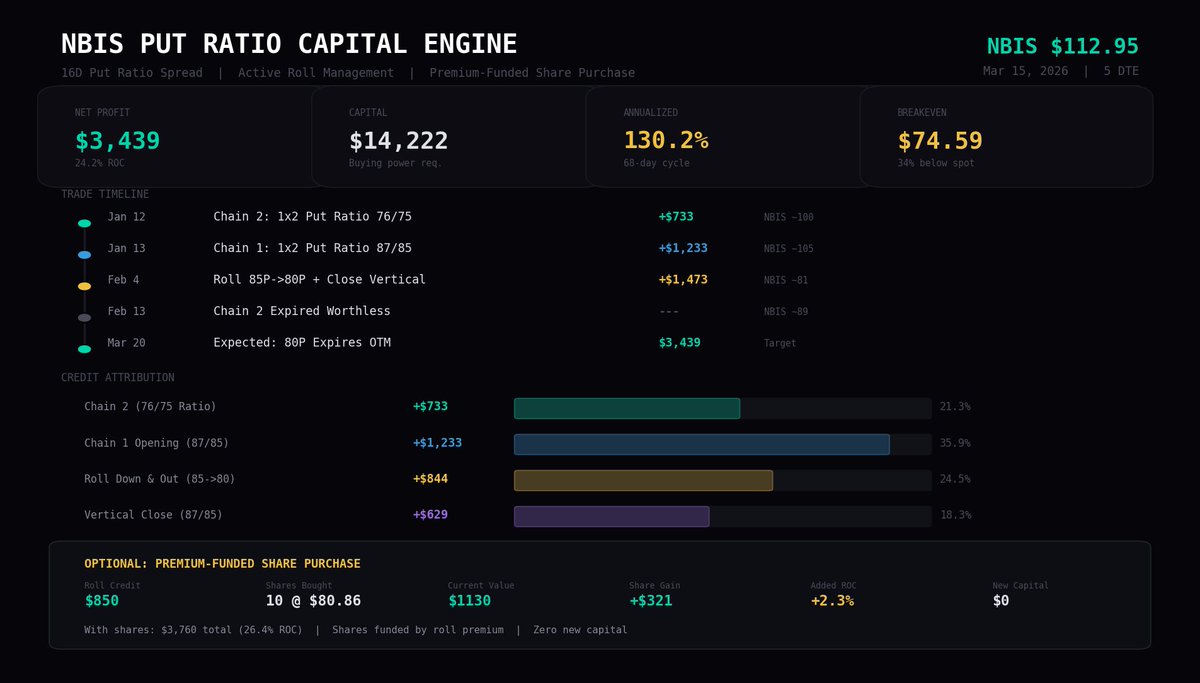Click the NBIS ~81 note
Image resolution: width=1200 pixels, height=683 pixels.
tap(785, 280)
